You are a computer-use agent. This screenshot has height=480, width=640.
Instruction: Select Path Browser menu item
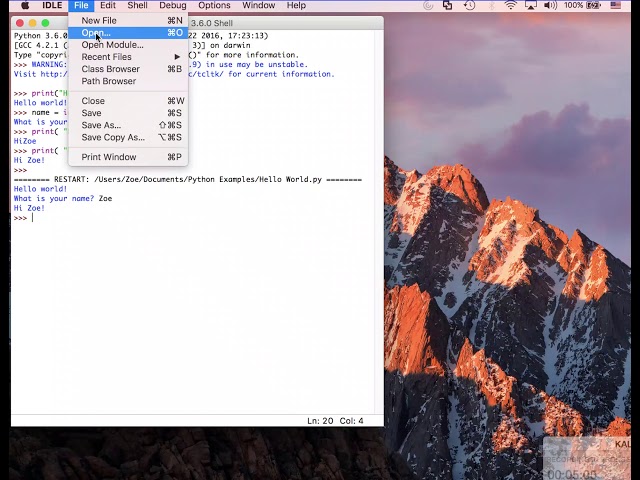pos(128,81)
